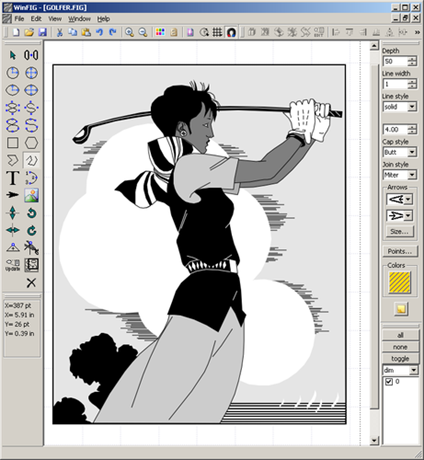Select the Update attributes tool
Image resolution: width=424 pixels, height=460 pixels.
click(x=13, y=265)
